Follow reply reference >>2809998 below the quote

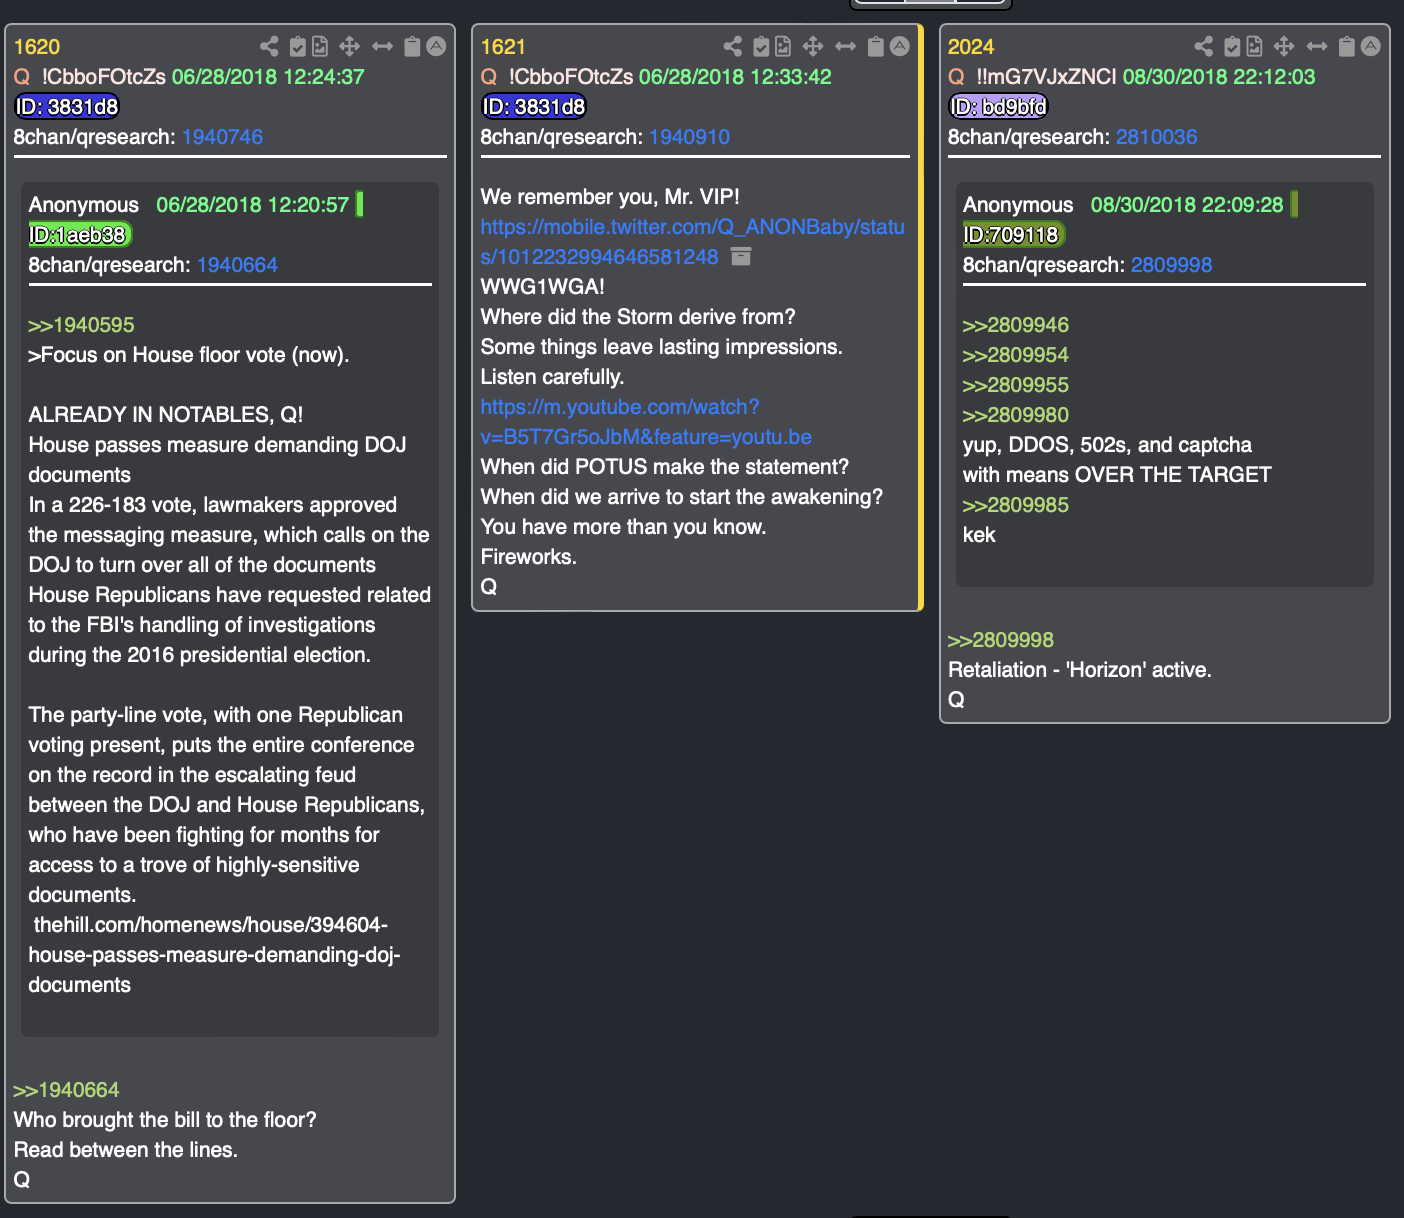tap(1001, 640)
